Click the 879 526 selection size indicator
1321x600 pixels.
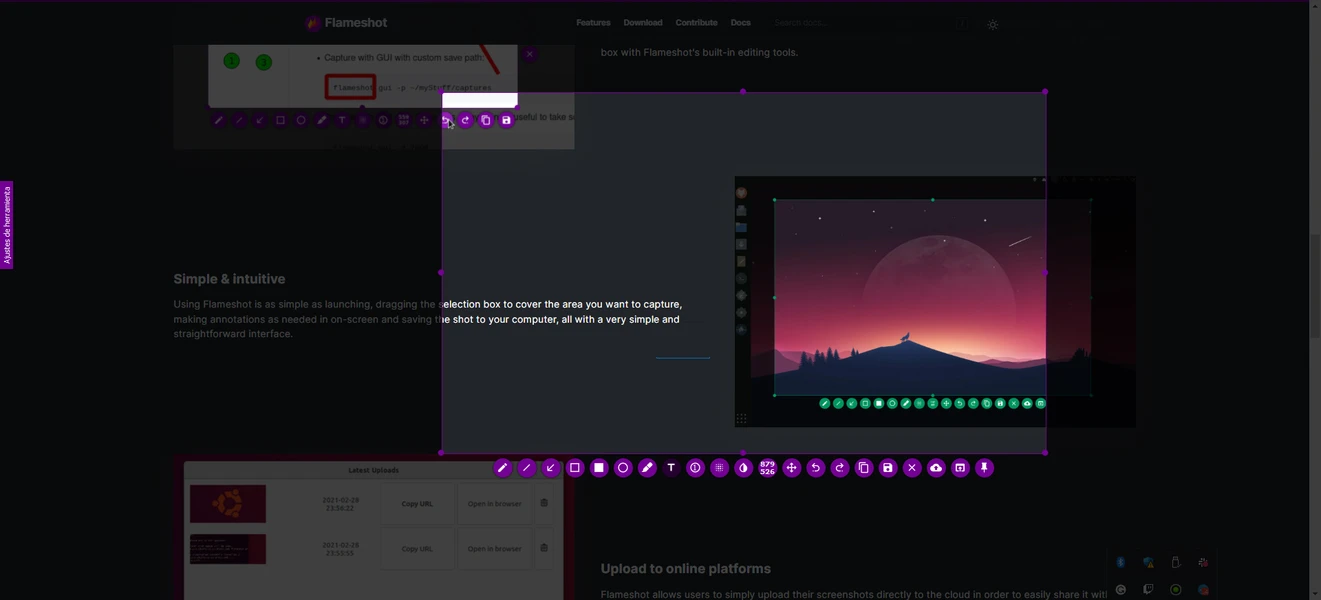pyautogui.click(x=767, y=468)
